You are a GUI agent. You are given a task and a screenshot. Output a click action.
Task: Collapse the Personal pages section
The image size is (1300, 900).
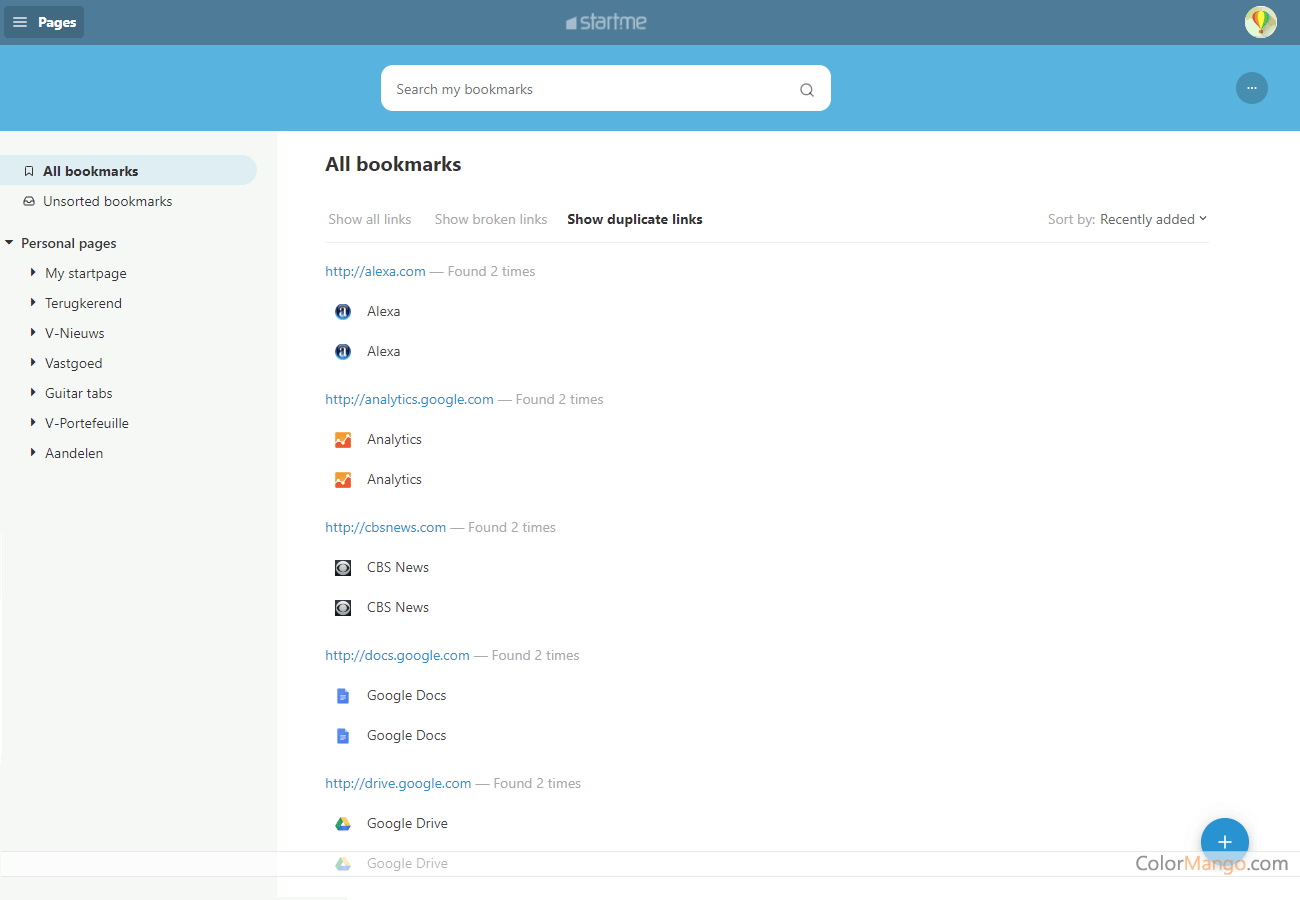click(9, 243)
